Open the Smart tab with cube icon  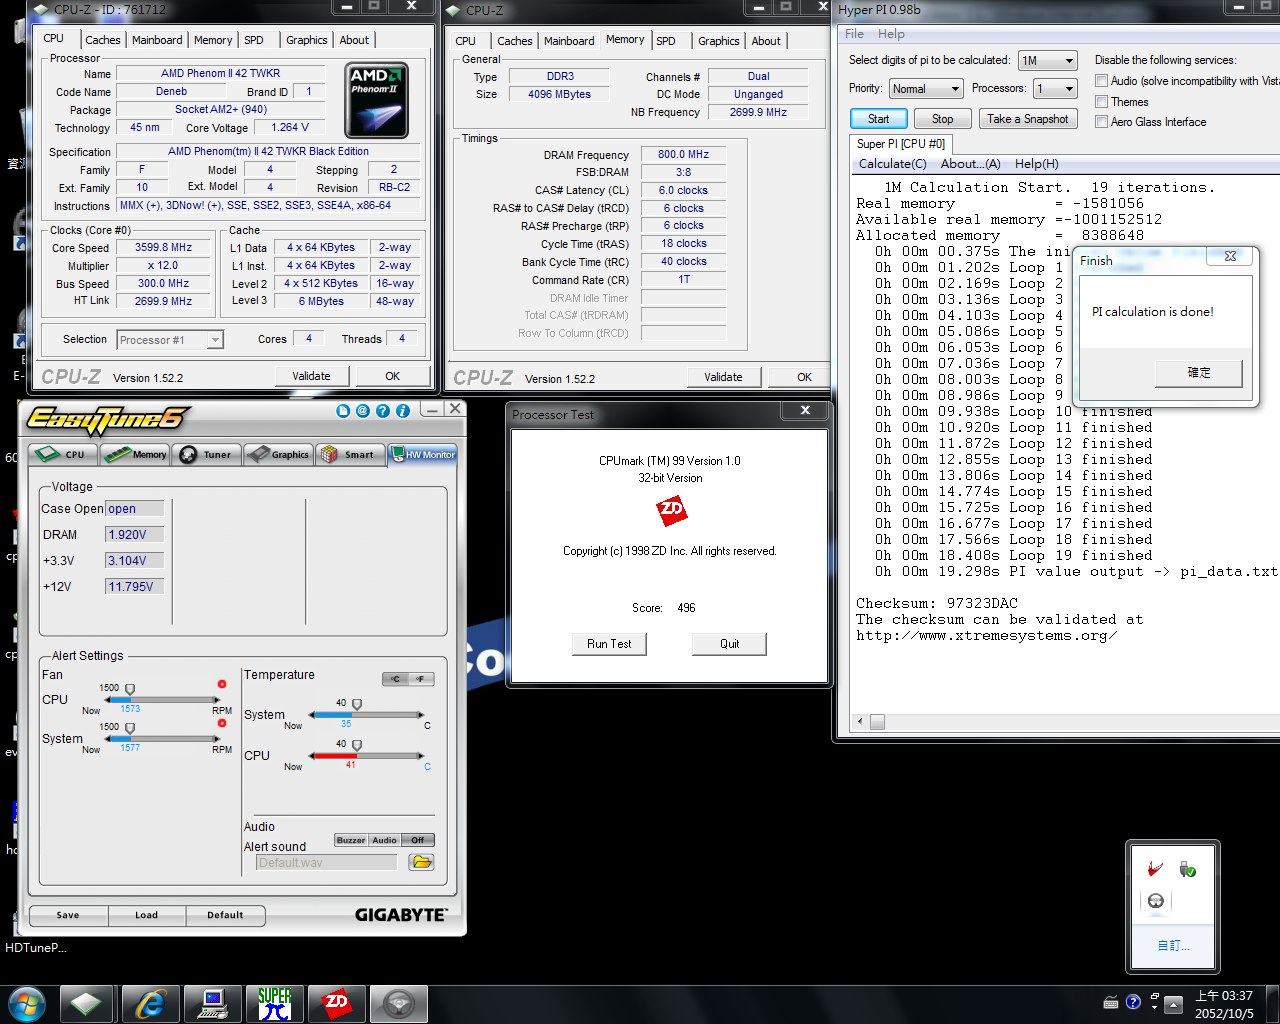(347, 454)
